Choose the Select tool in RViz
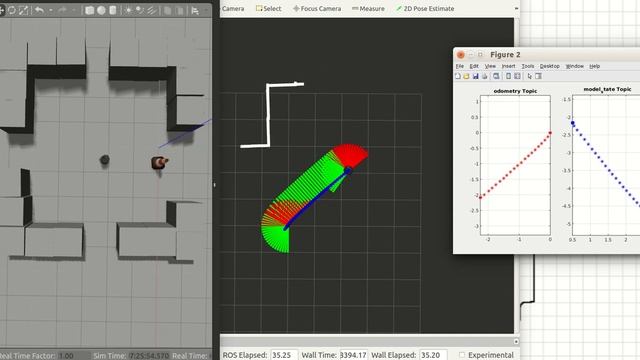 tap(269, 8)
